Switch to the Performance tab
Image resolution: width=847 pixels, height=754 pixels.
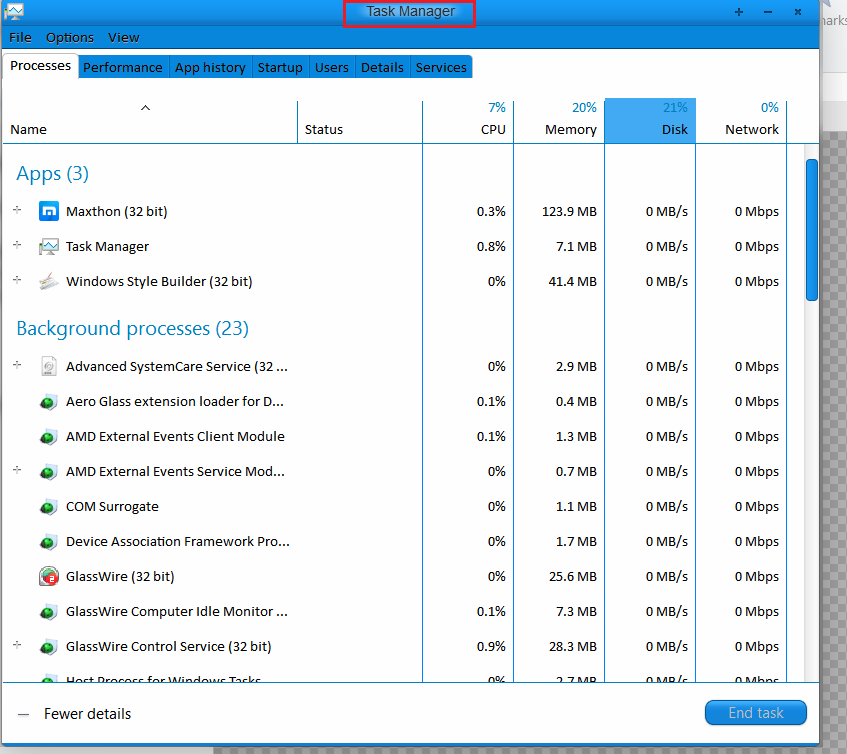(x=123, y=67)
